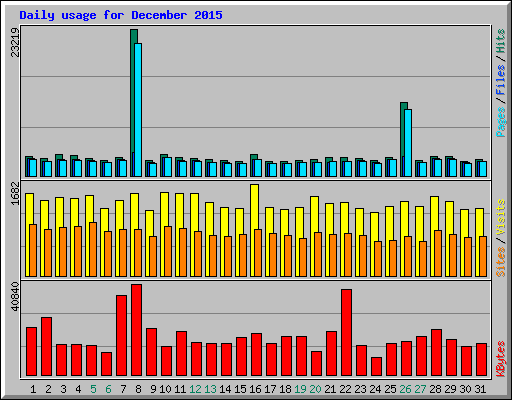
Task: Select the red KBytes bar for day 2
Action: (x=46, y=347)
